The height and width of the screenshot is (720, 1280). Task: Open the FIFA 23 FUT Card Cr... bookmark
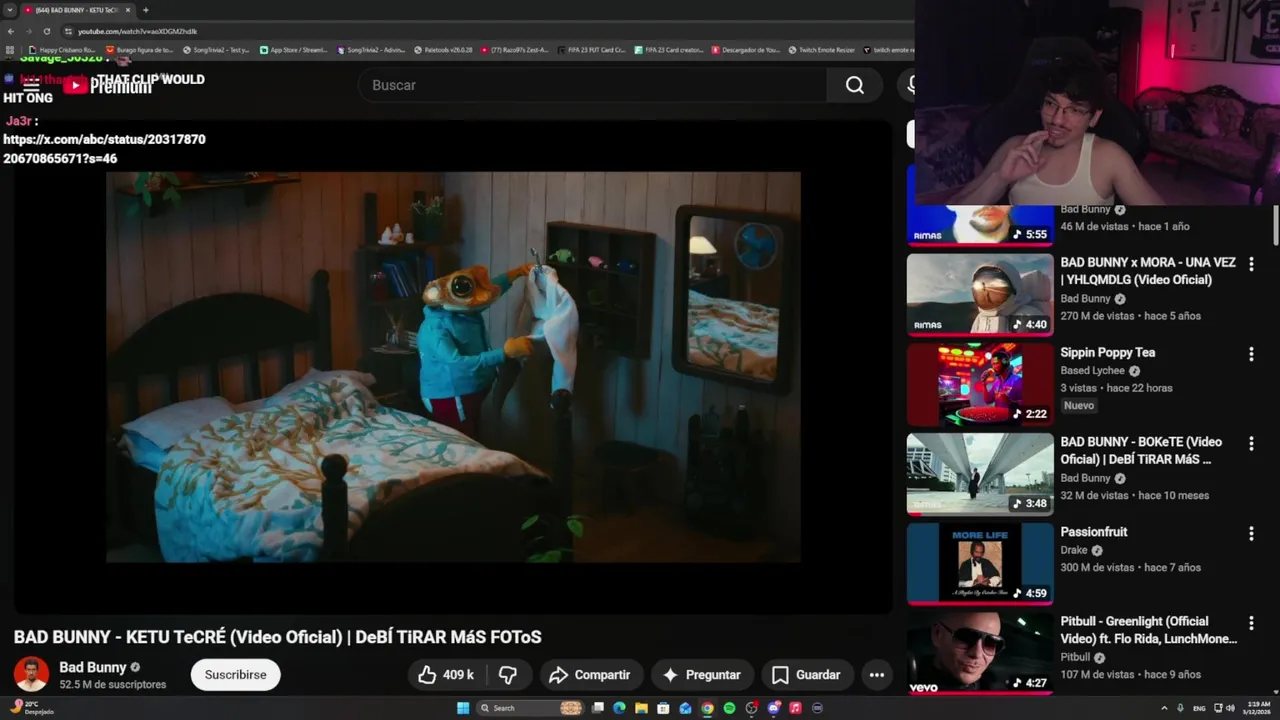[592, 49]
